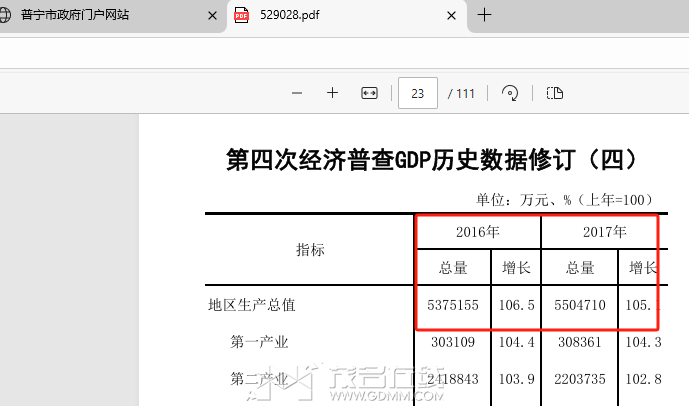Click the fit to width icon
The height and width of the screenshot is (406, 689).
tap(369, 93)
